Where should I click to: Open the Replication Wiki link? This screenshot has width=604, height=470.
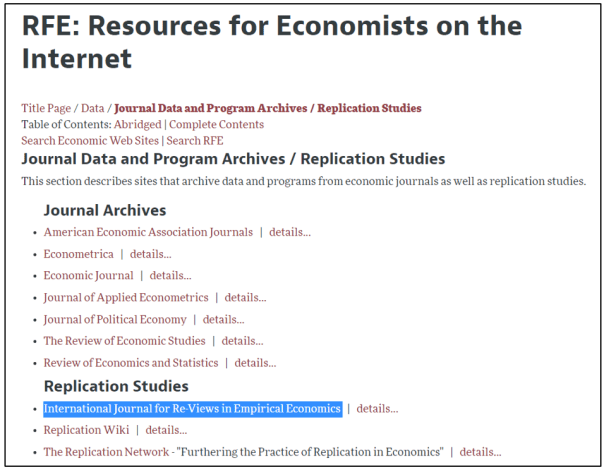point(86,430)
